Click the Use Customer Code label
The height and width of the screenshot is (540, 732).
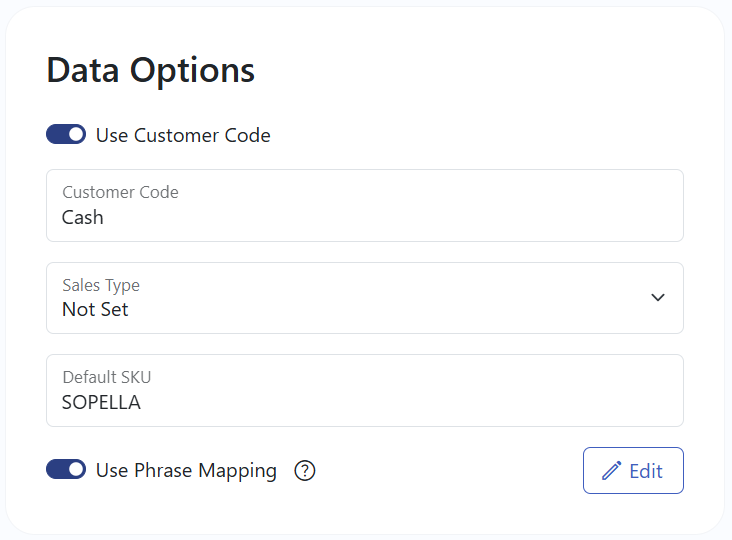pyautogui.click(x=183, y=135)
